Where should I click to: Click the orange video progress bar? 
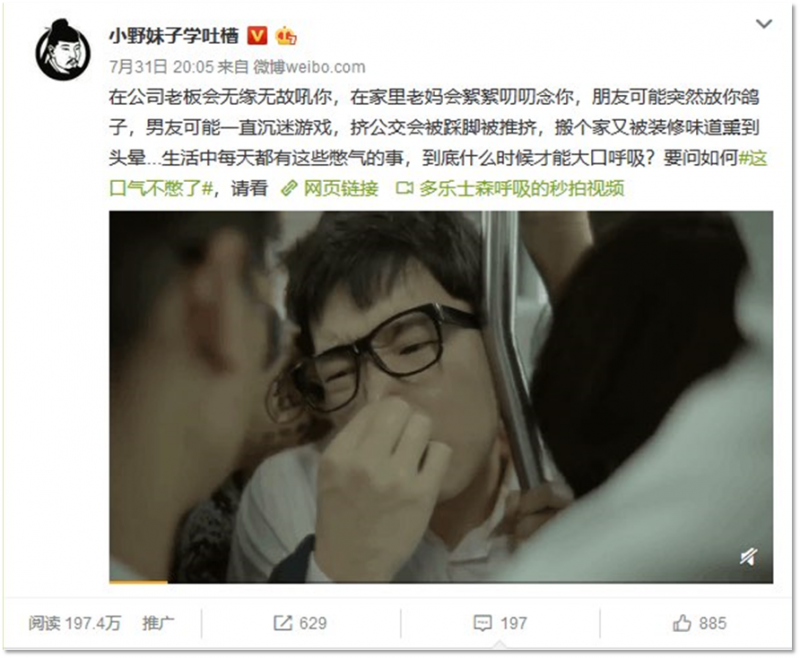click(x=138, y=581)
